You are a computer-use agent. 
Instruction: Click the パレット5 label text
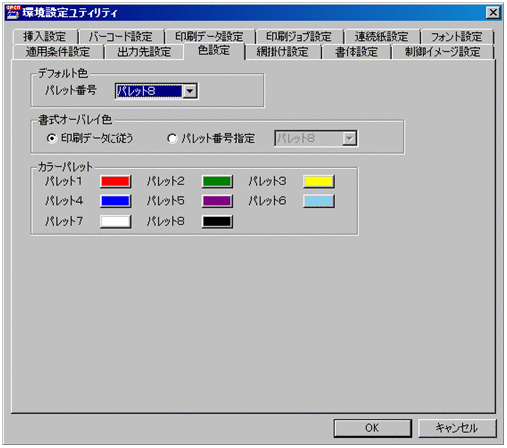click(x=165, y=201)
